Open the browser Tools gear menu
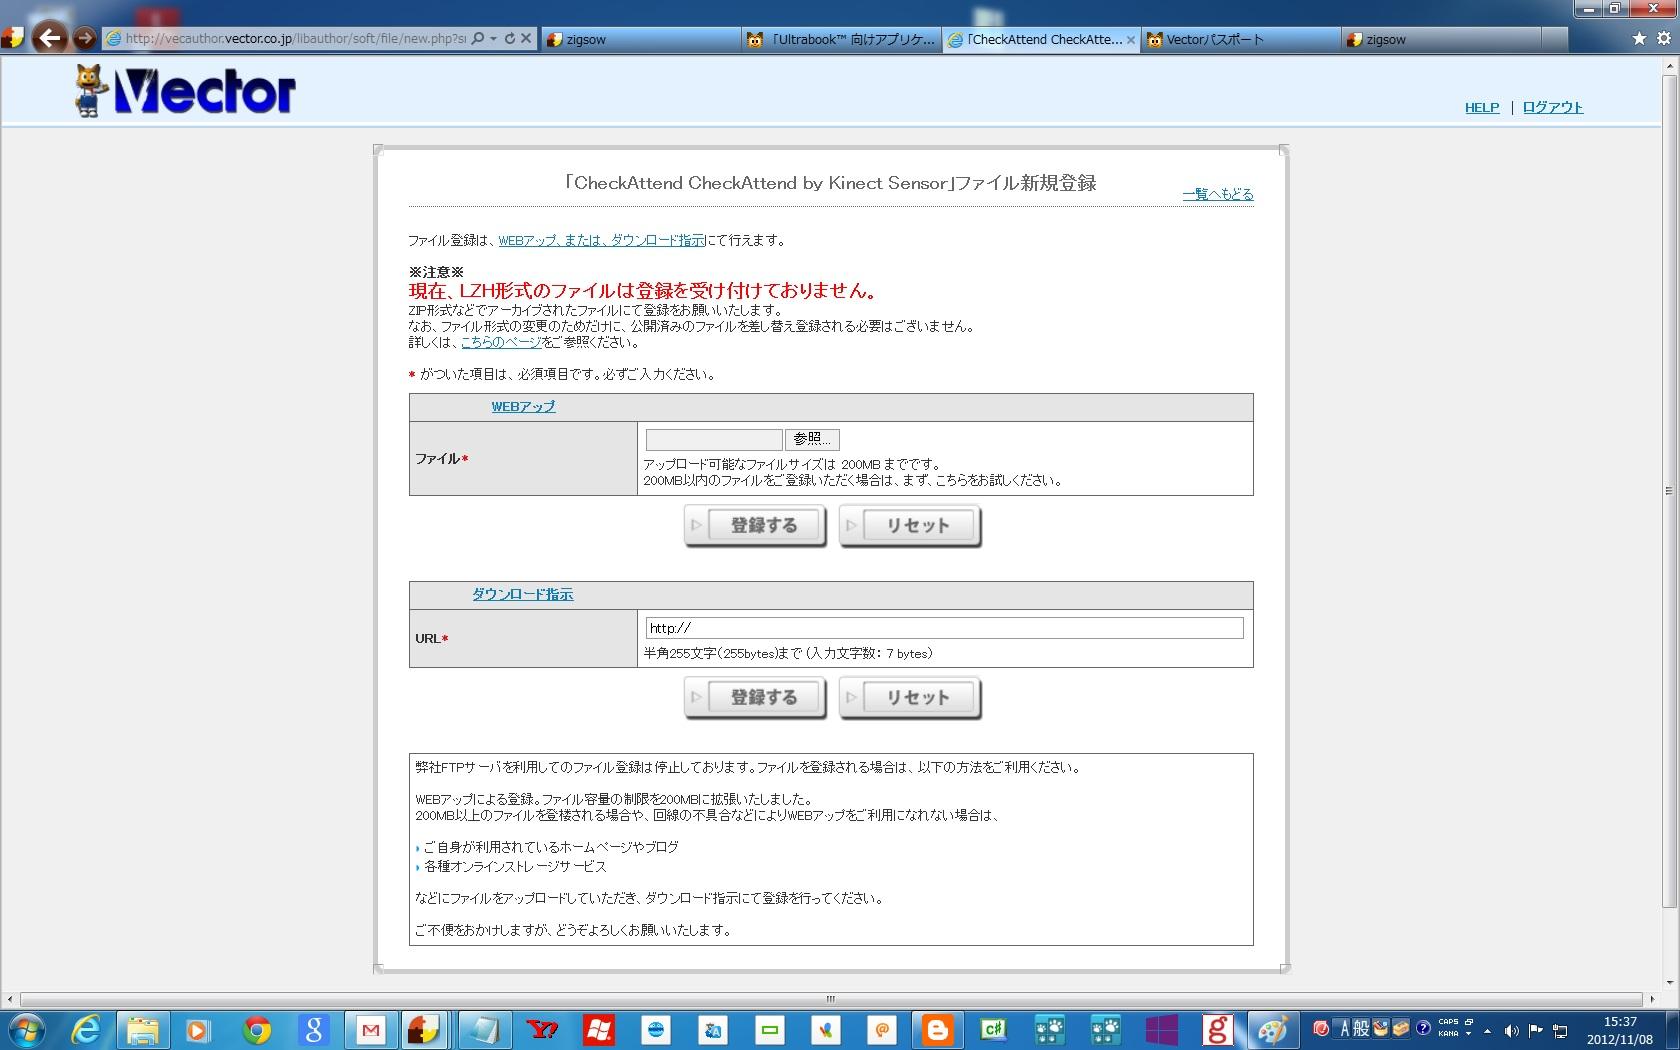Screen dimensions: 1680x1050 tap(1664, 39)
